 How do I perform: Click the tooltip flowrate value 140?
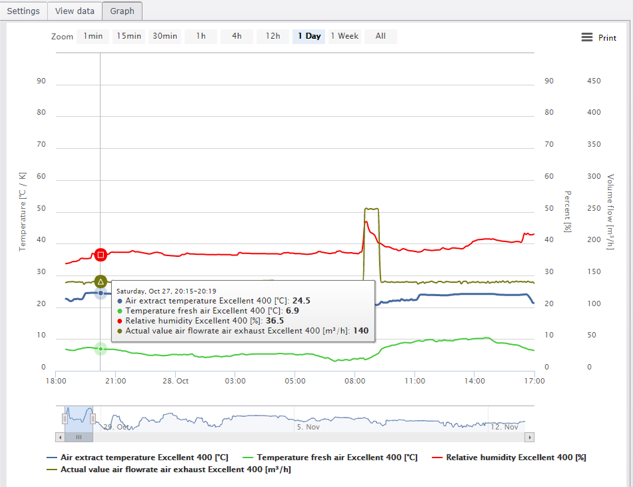361,331
